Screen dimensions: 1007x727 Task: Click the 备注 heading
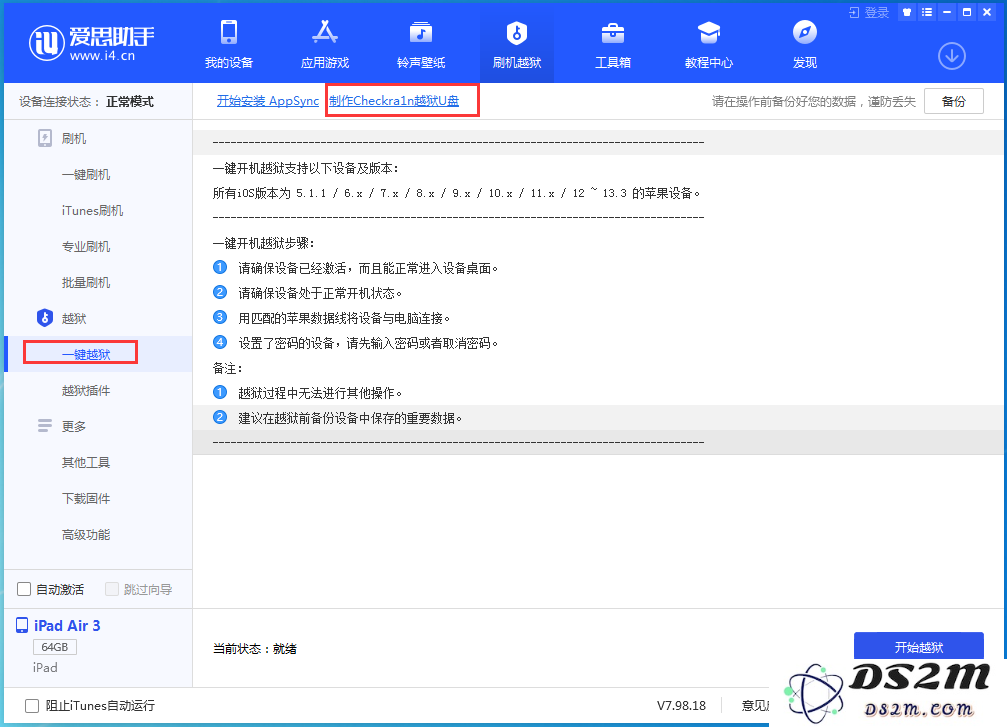[228, 368]
